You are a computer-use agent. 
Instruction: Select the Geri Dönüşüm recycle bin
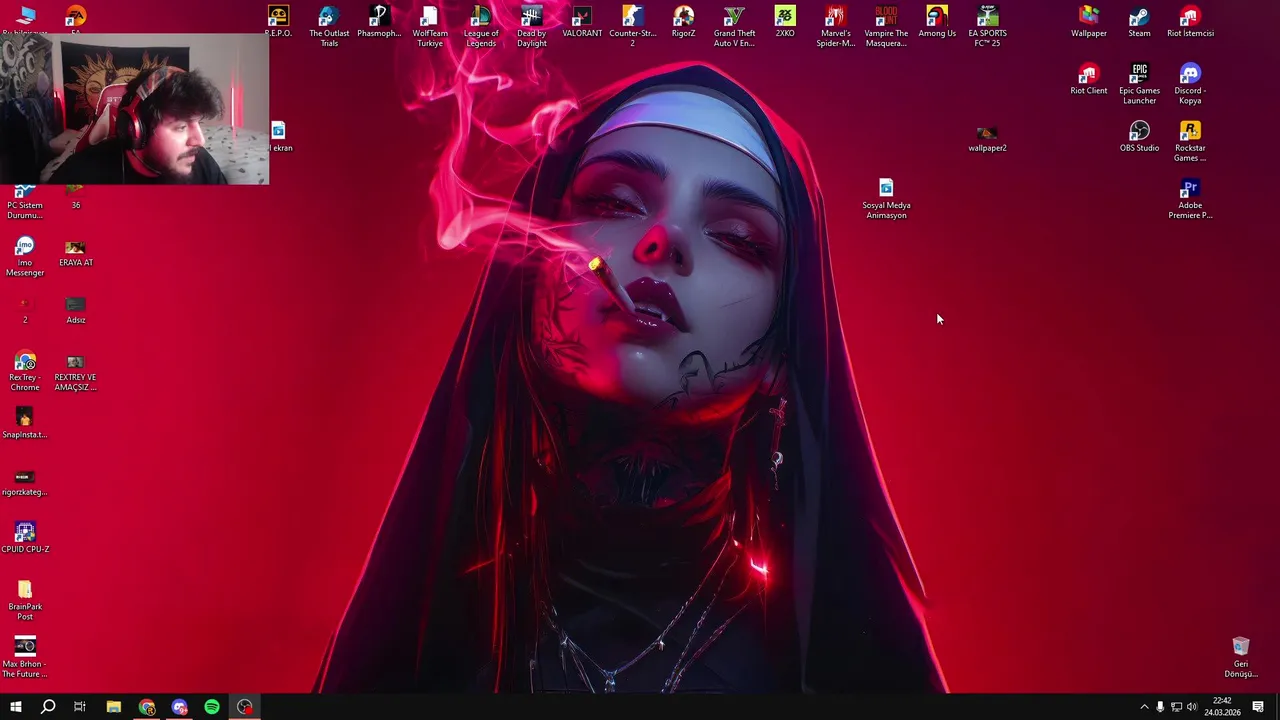1240,657
